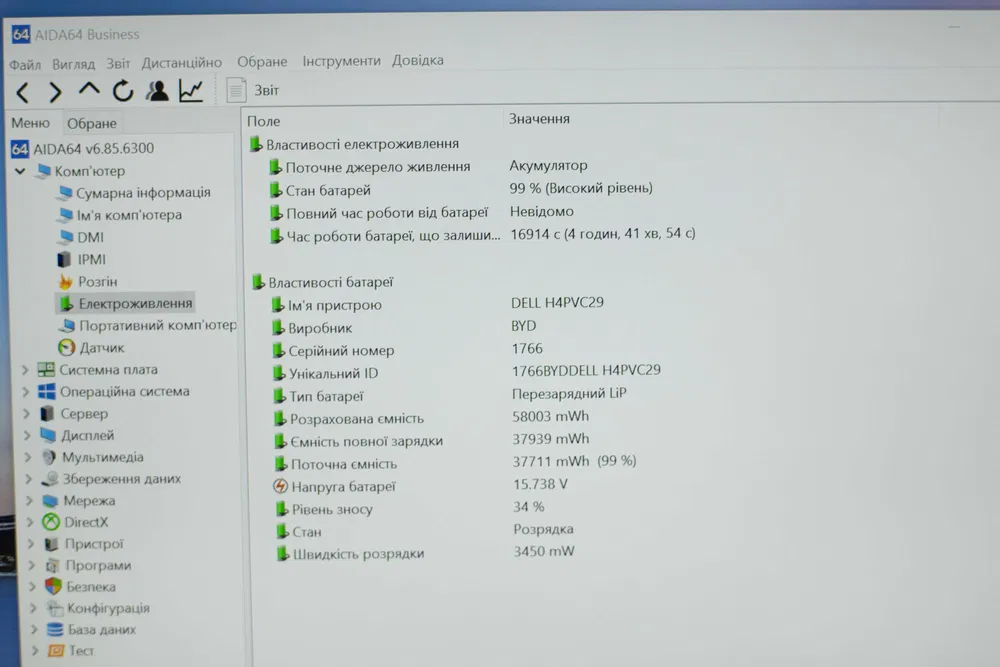Click the DirectX Xbox icon
The height and width of the screenshot is (667, 1000).
51,522
